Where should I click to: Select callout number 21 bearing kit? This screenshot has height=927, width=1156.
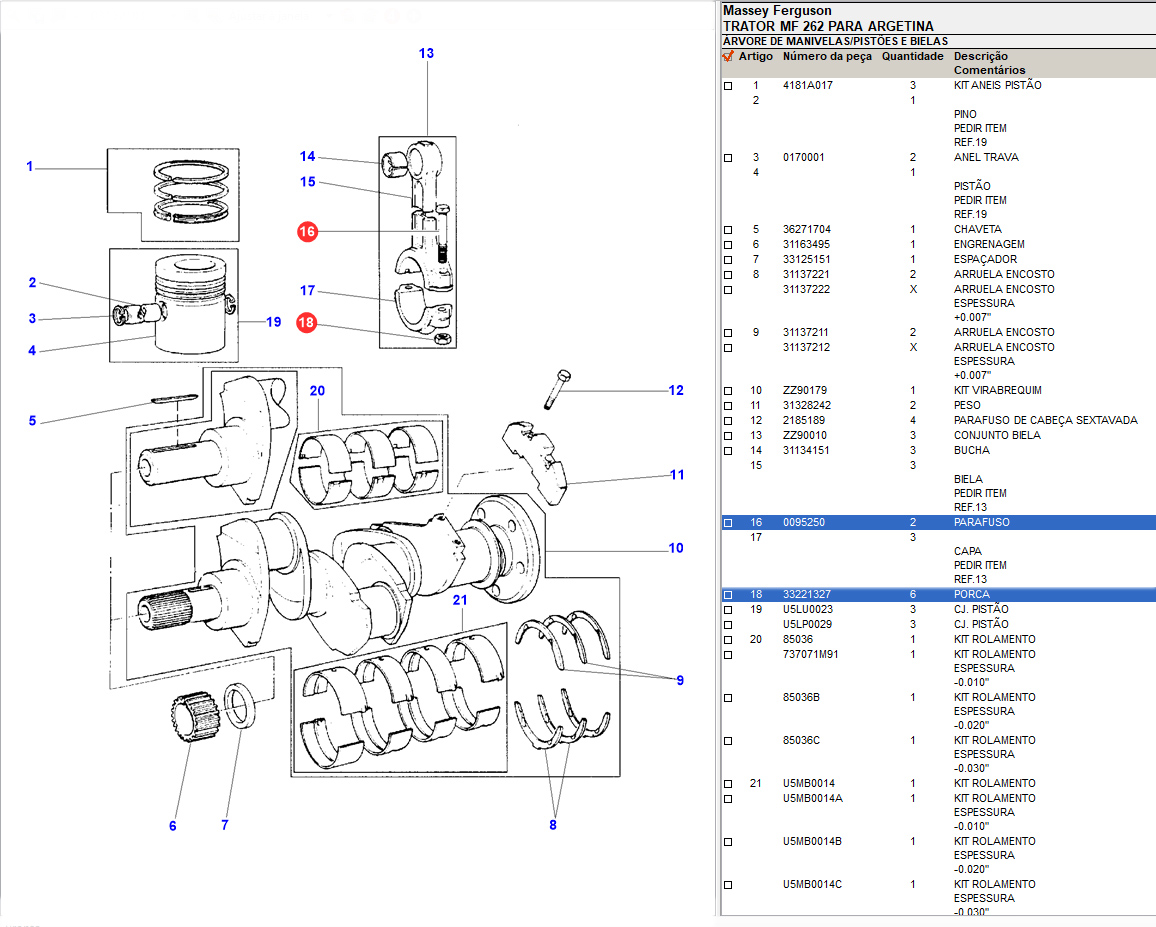point(460,601)
